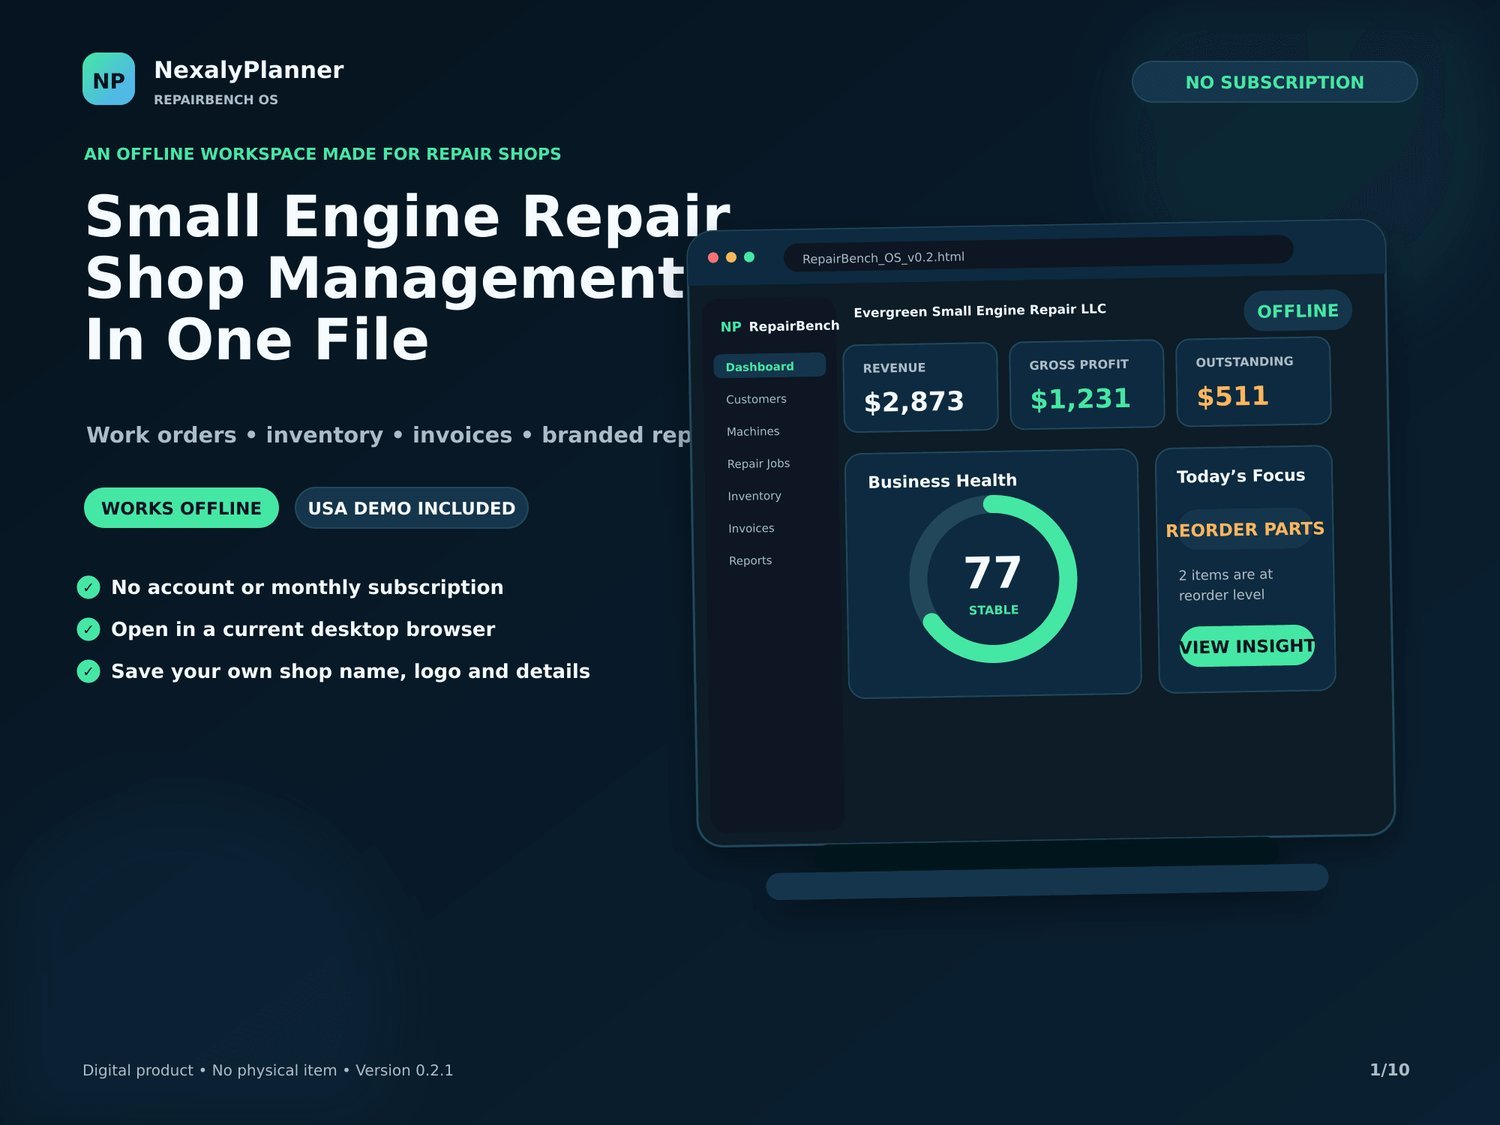Click the Business Health circular gauge
Viewport: 1500px width, 1125px height.
993,579
